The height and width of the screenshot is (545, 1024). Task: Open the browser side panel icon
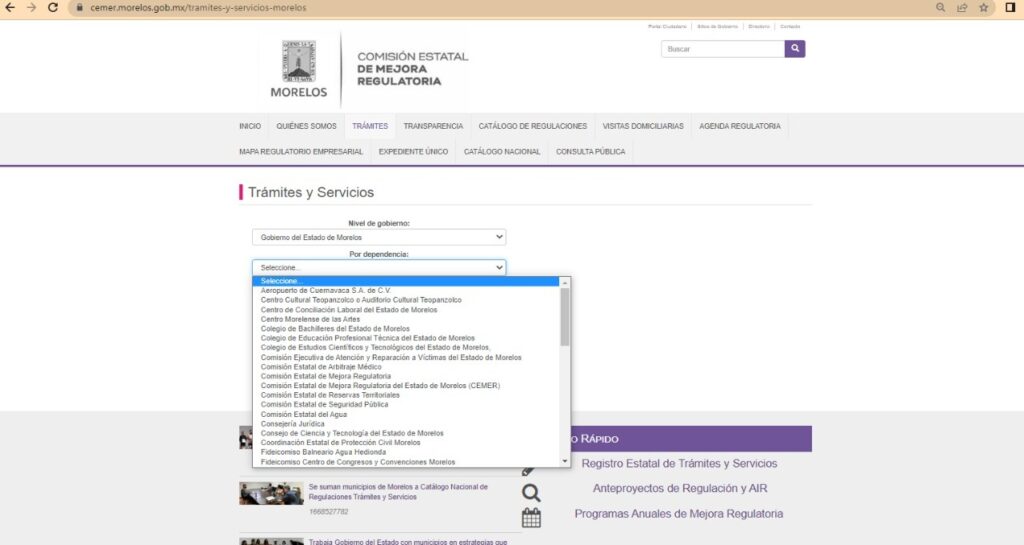click(x=1010, y=8)
